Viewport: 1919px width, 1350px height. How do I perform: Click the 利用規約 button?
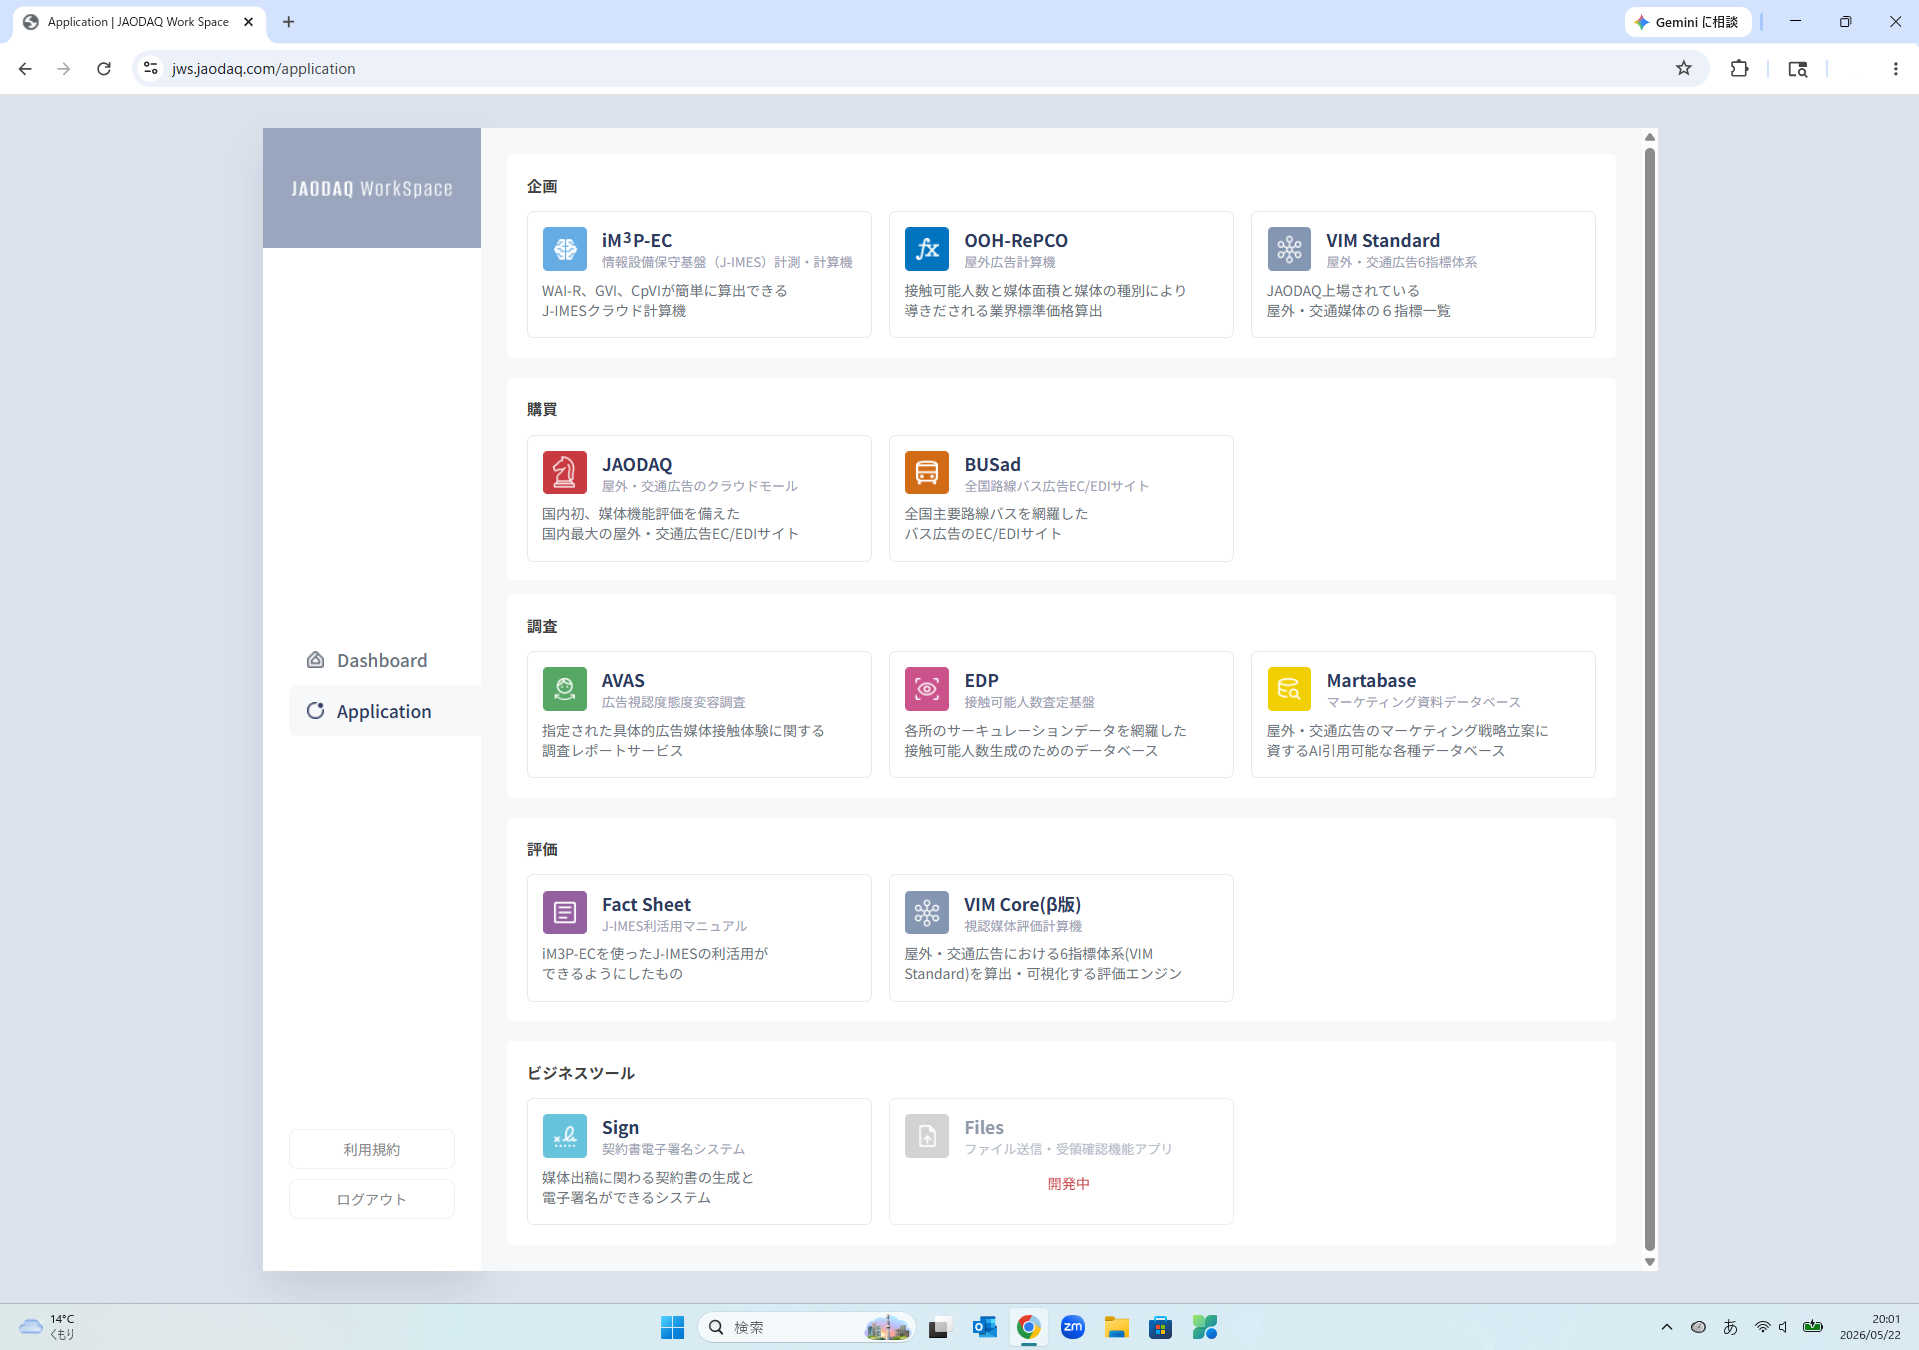coord(372,1149)
